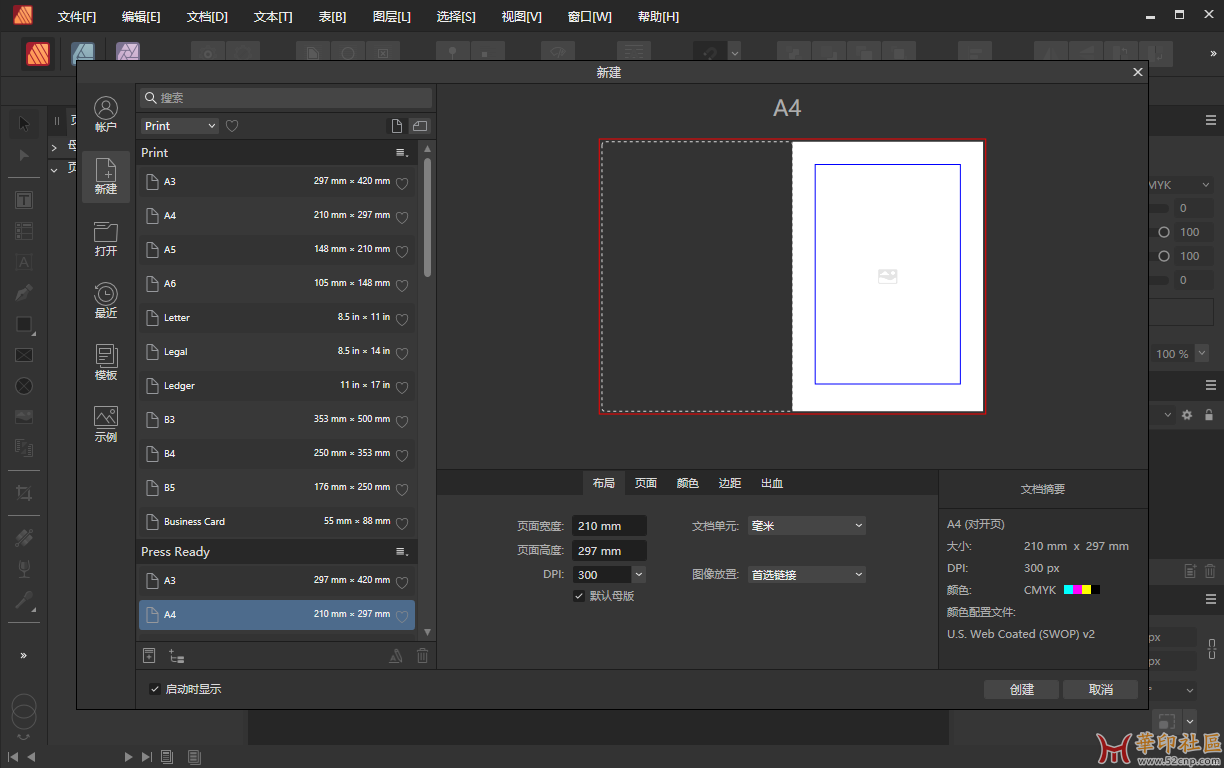
Task: Select the Picture Frame Rectangle tool
Action: [24, 355]
